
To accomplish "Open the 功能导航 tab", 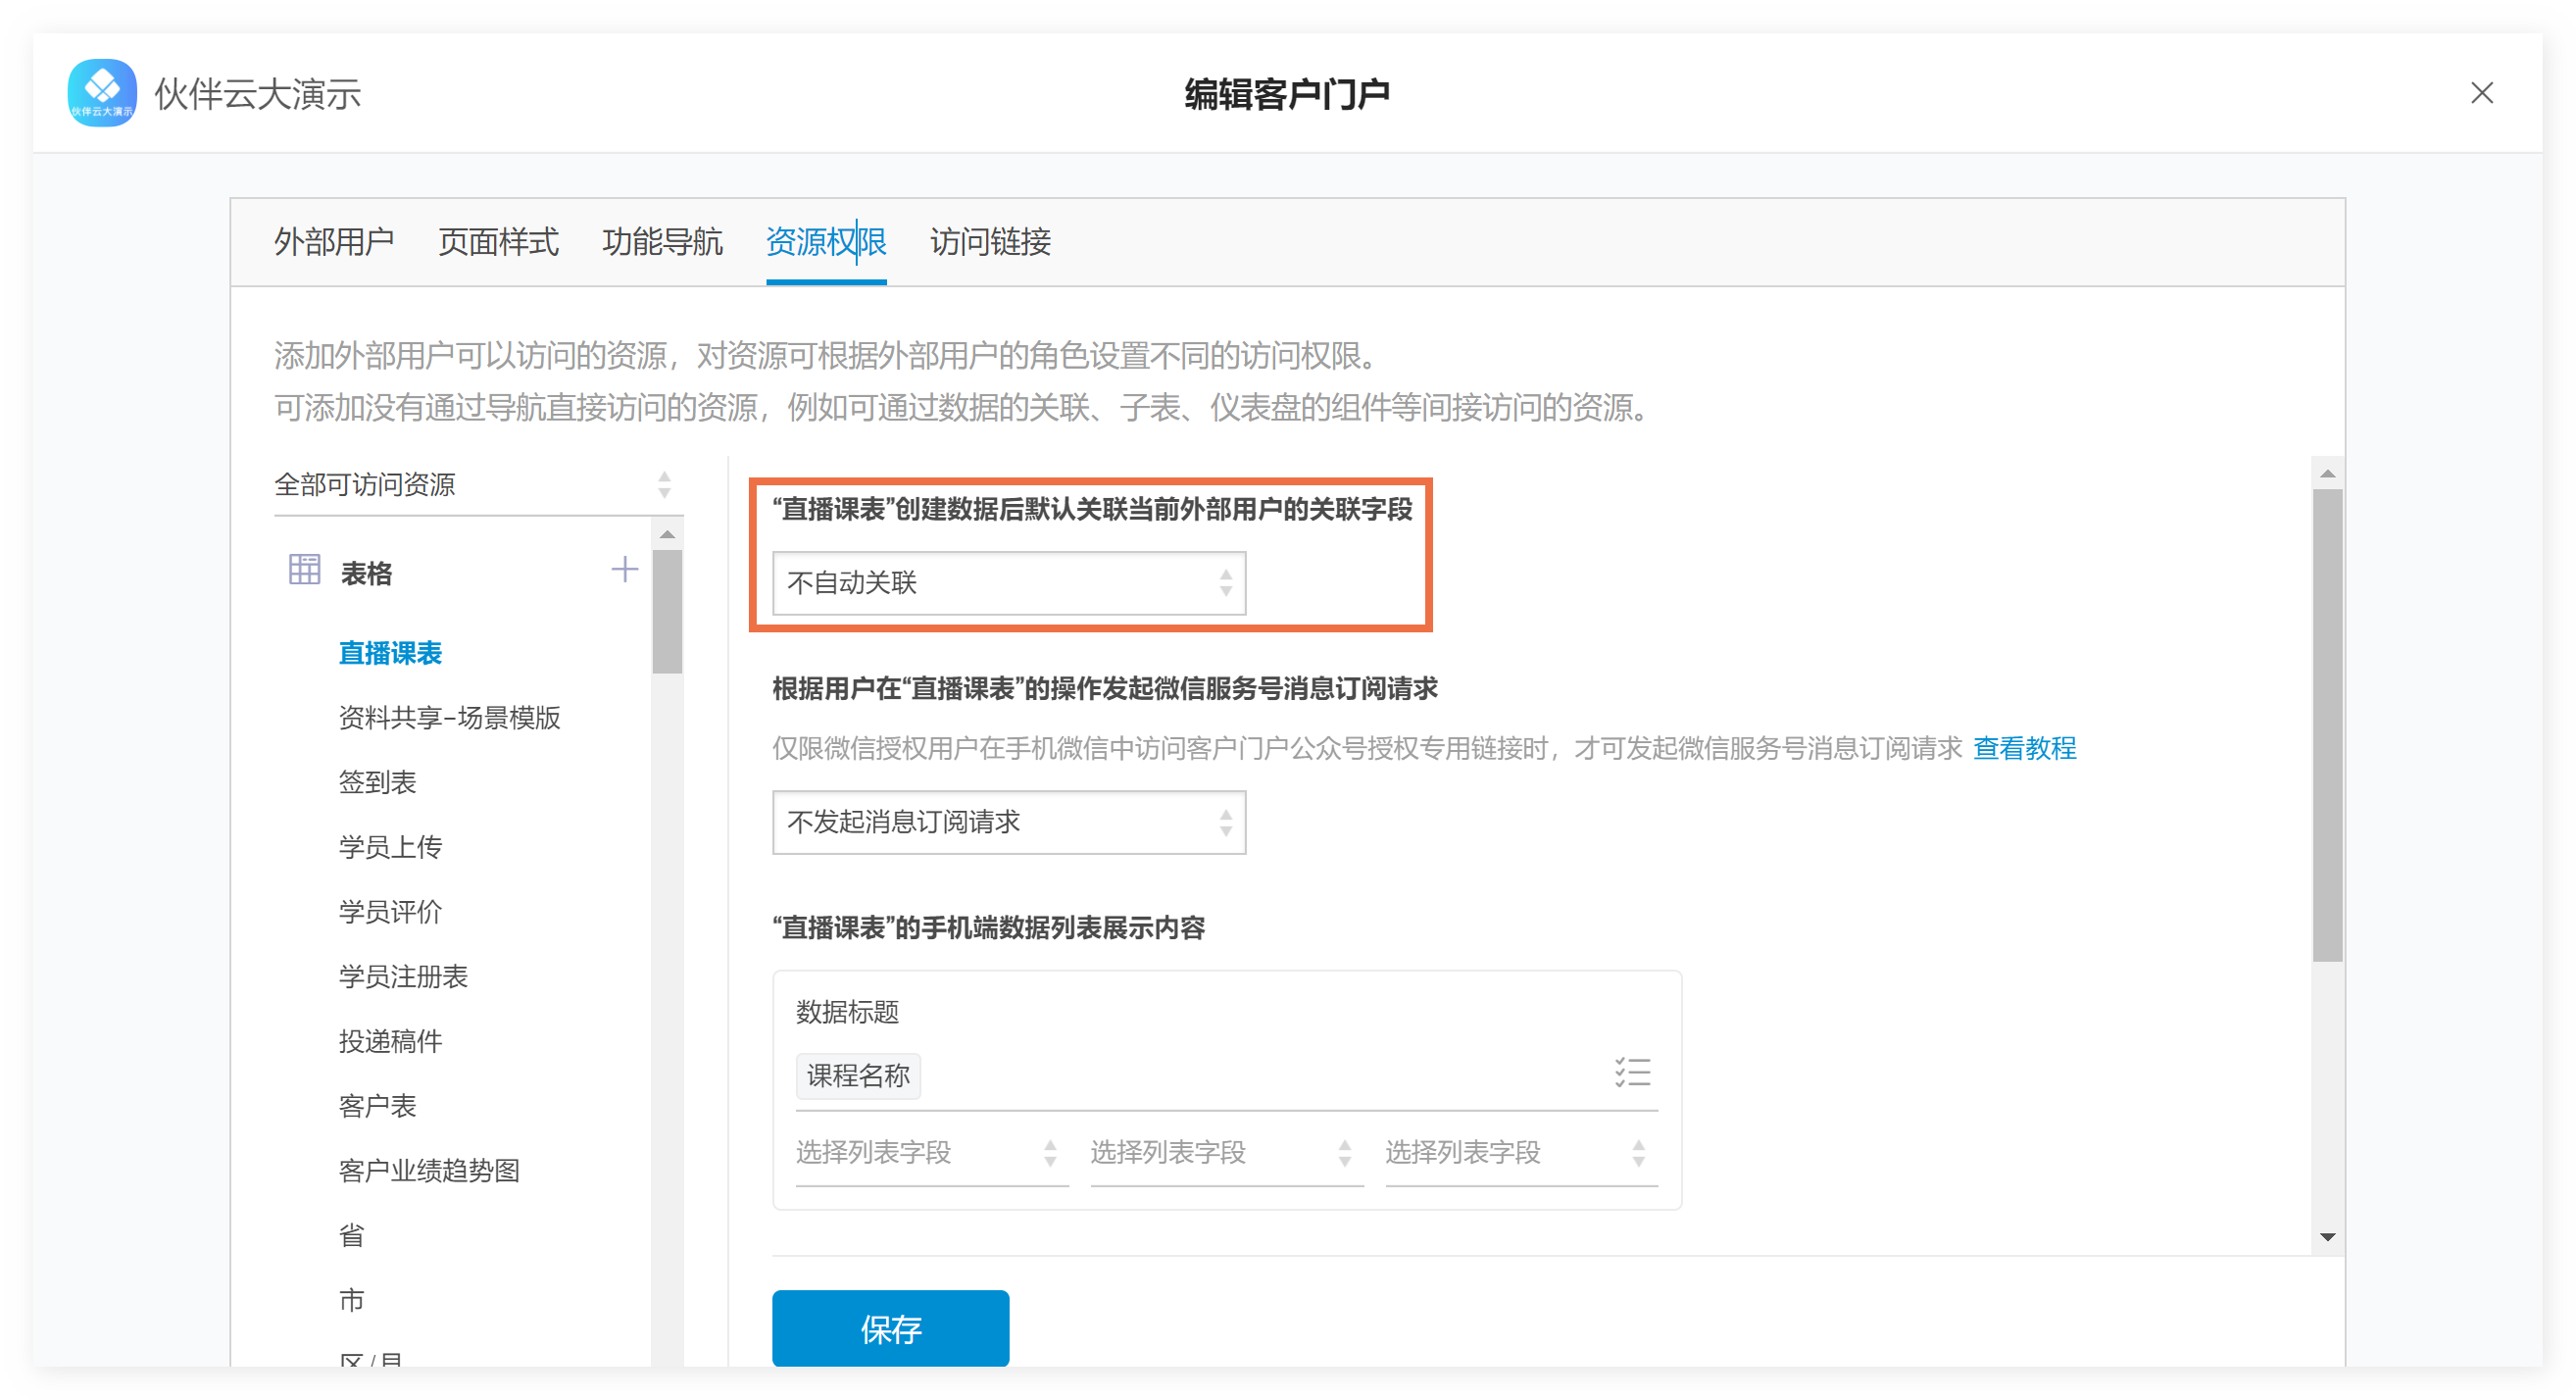I will point(662,242).
